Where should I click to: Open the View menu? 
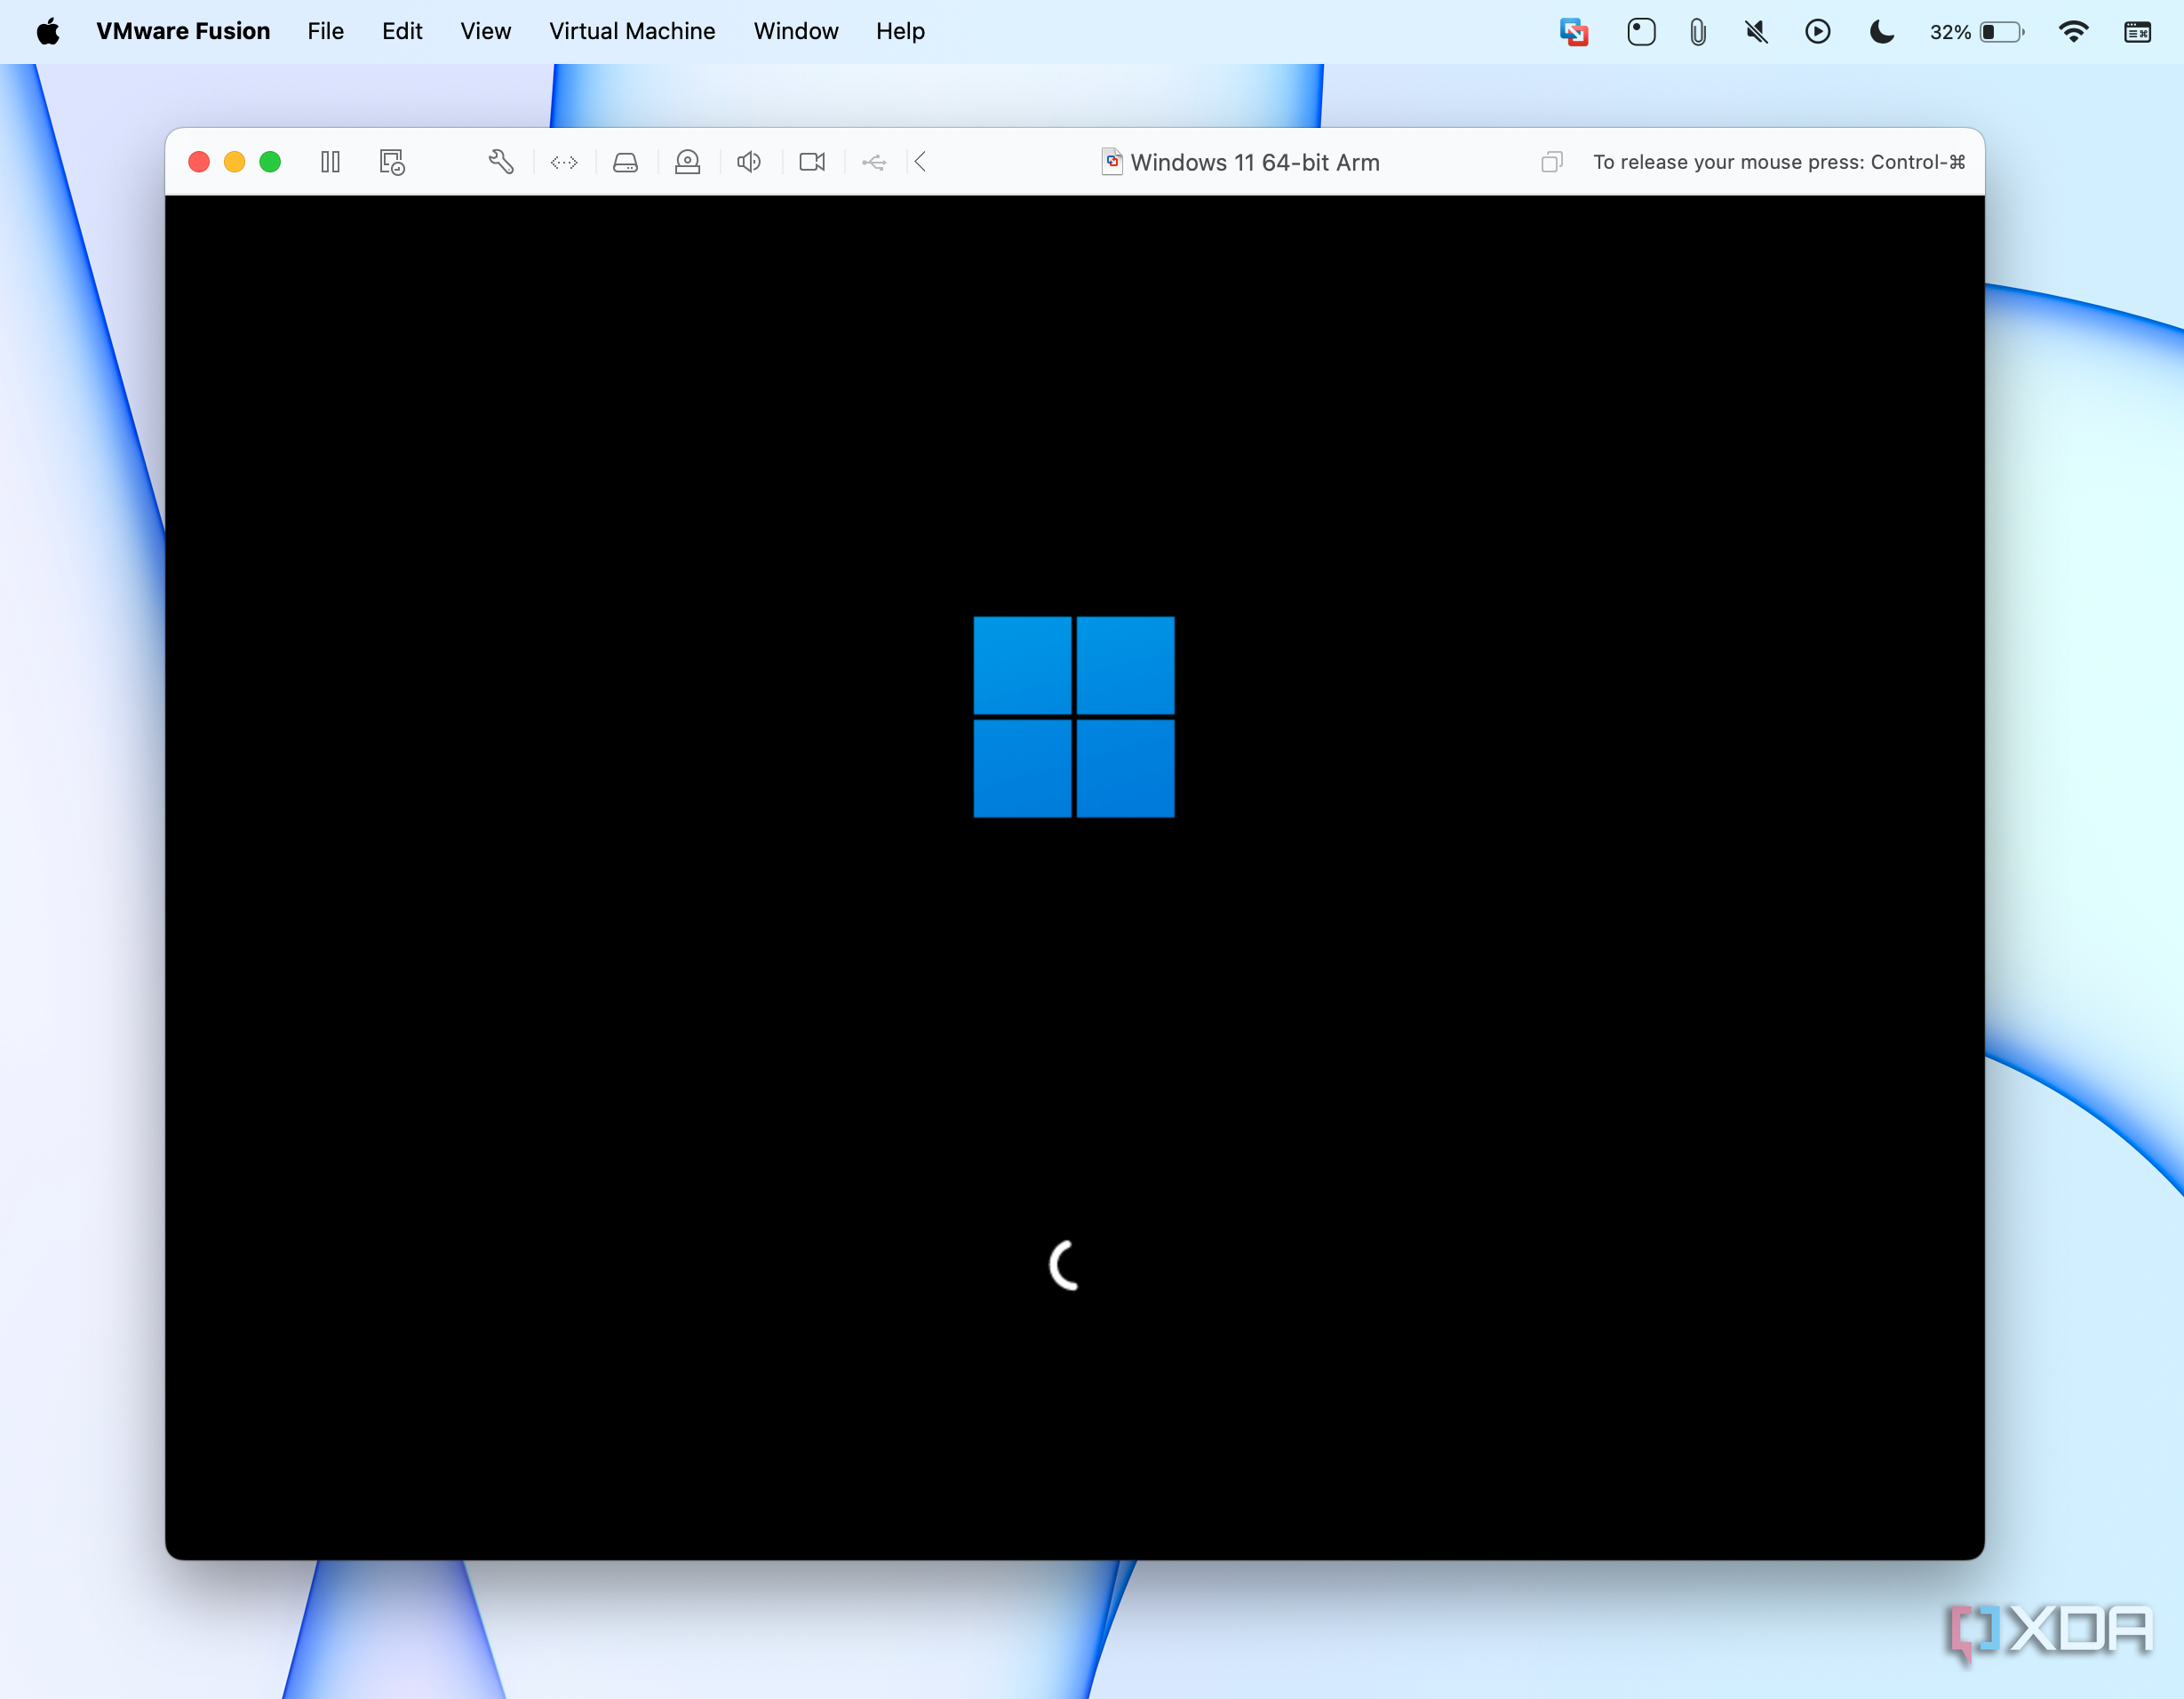point(486,31)
